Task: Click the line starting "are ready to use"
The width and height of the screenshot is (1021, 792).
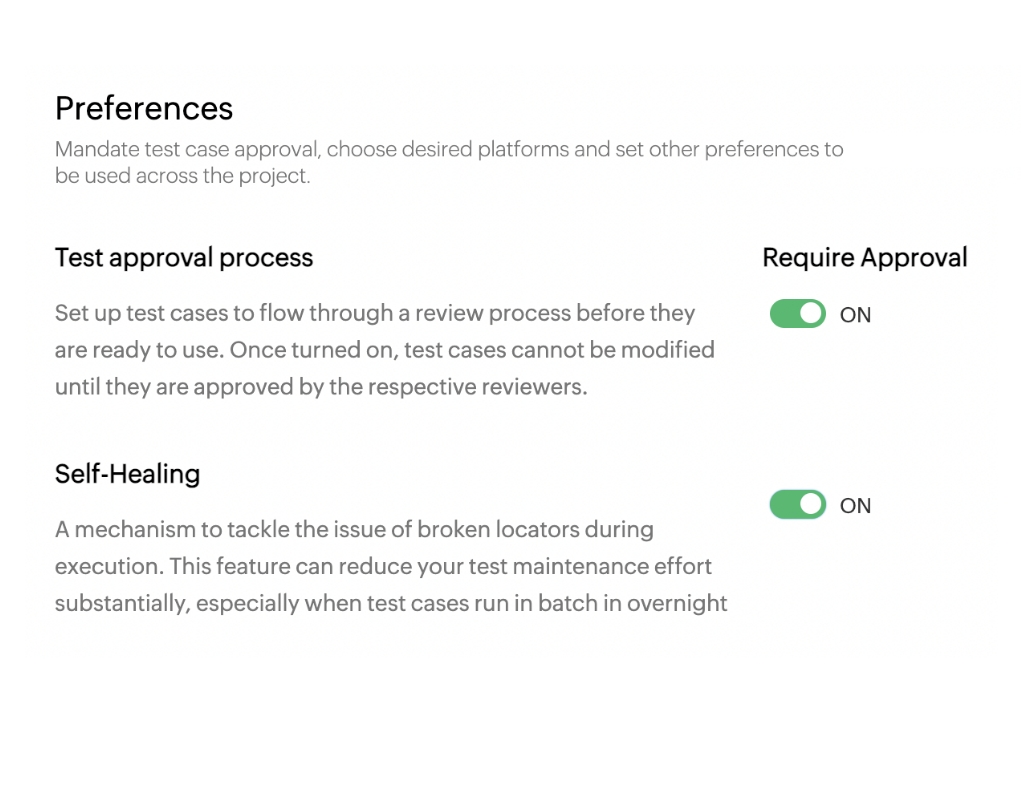Action: point(384,350)
